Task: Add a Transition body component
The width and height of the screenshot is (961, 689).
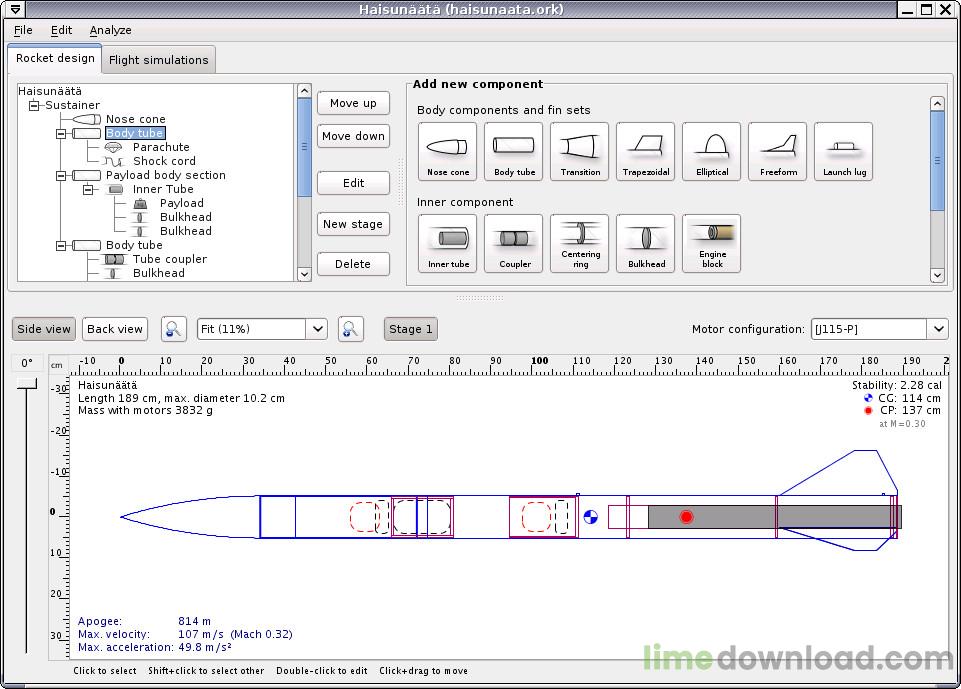Action: (580, 152)
